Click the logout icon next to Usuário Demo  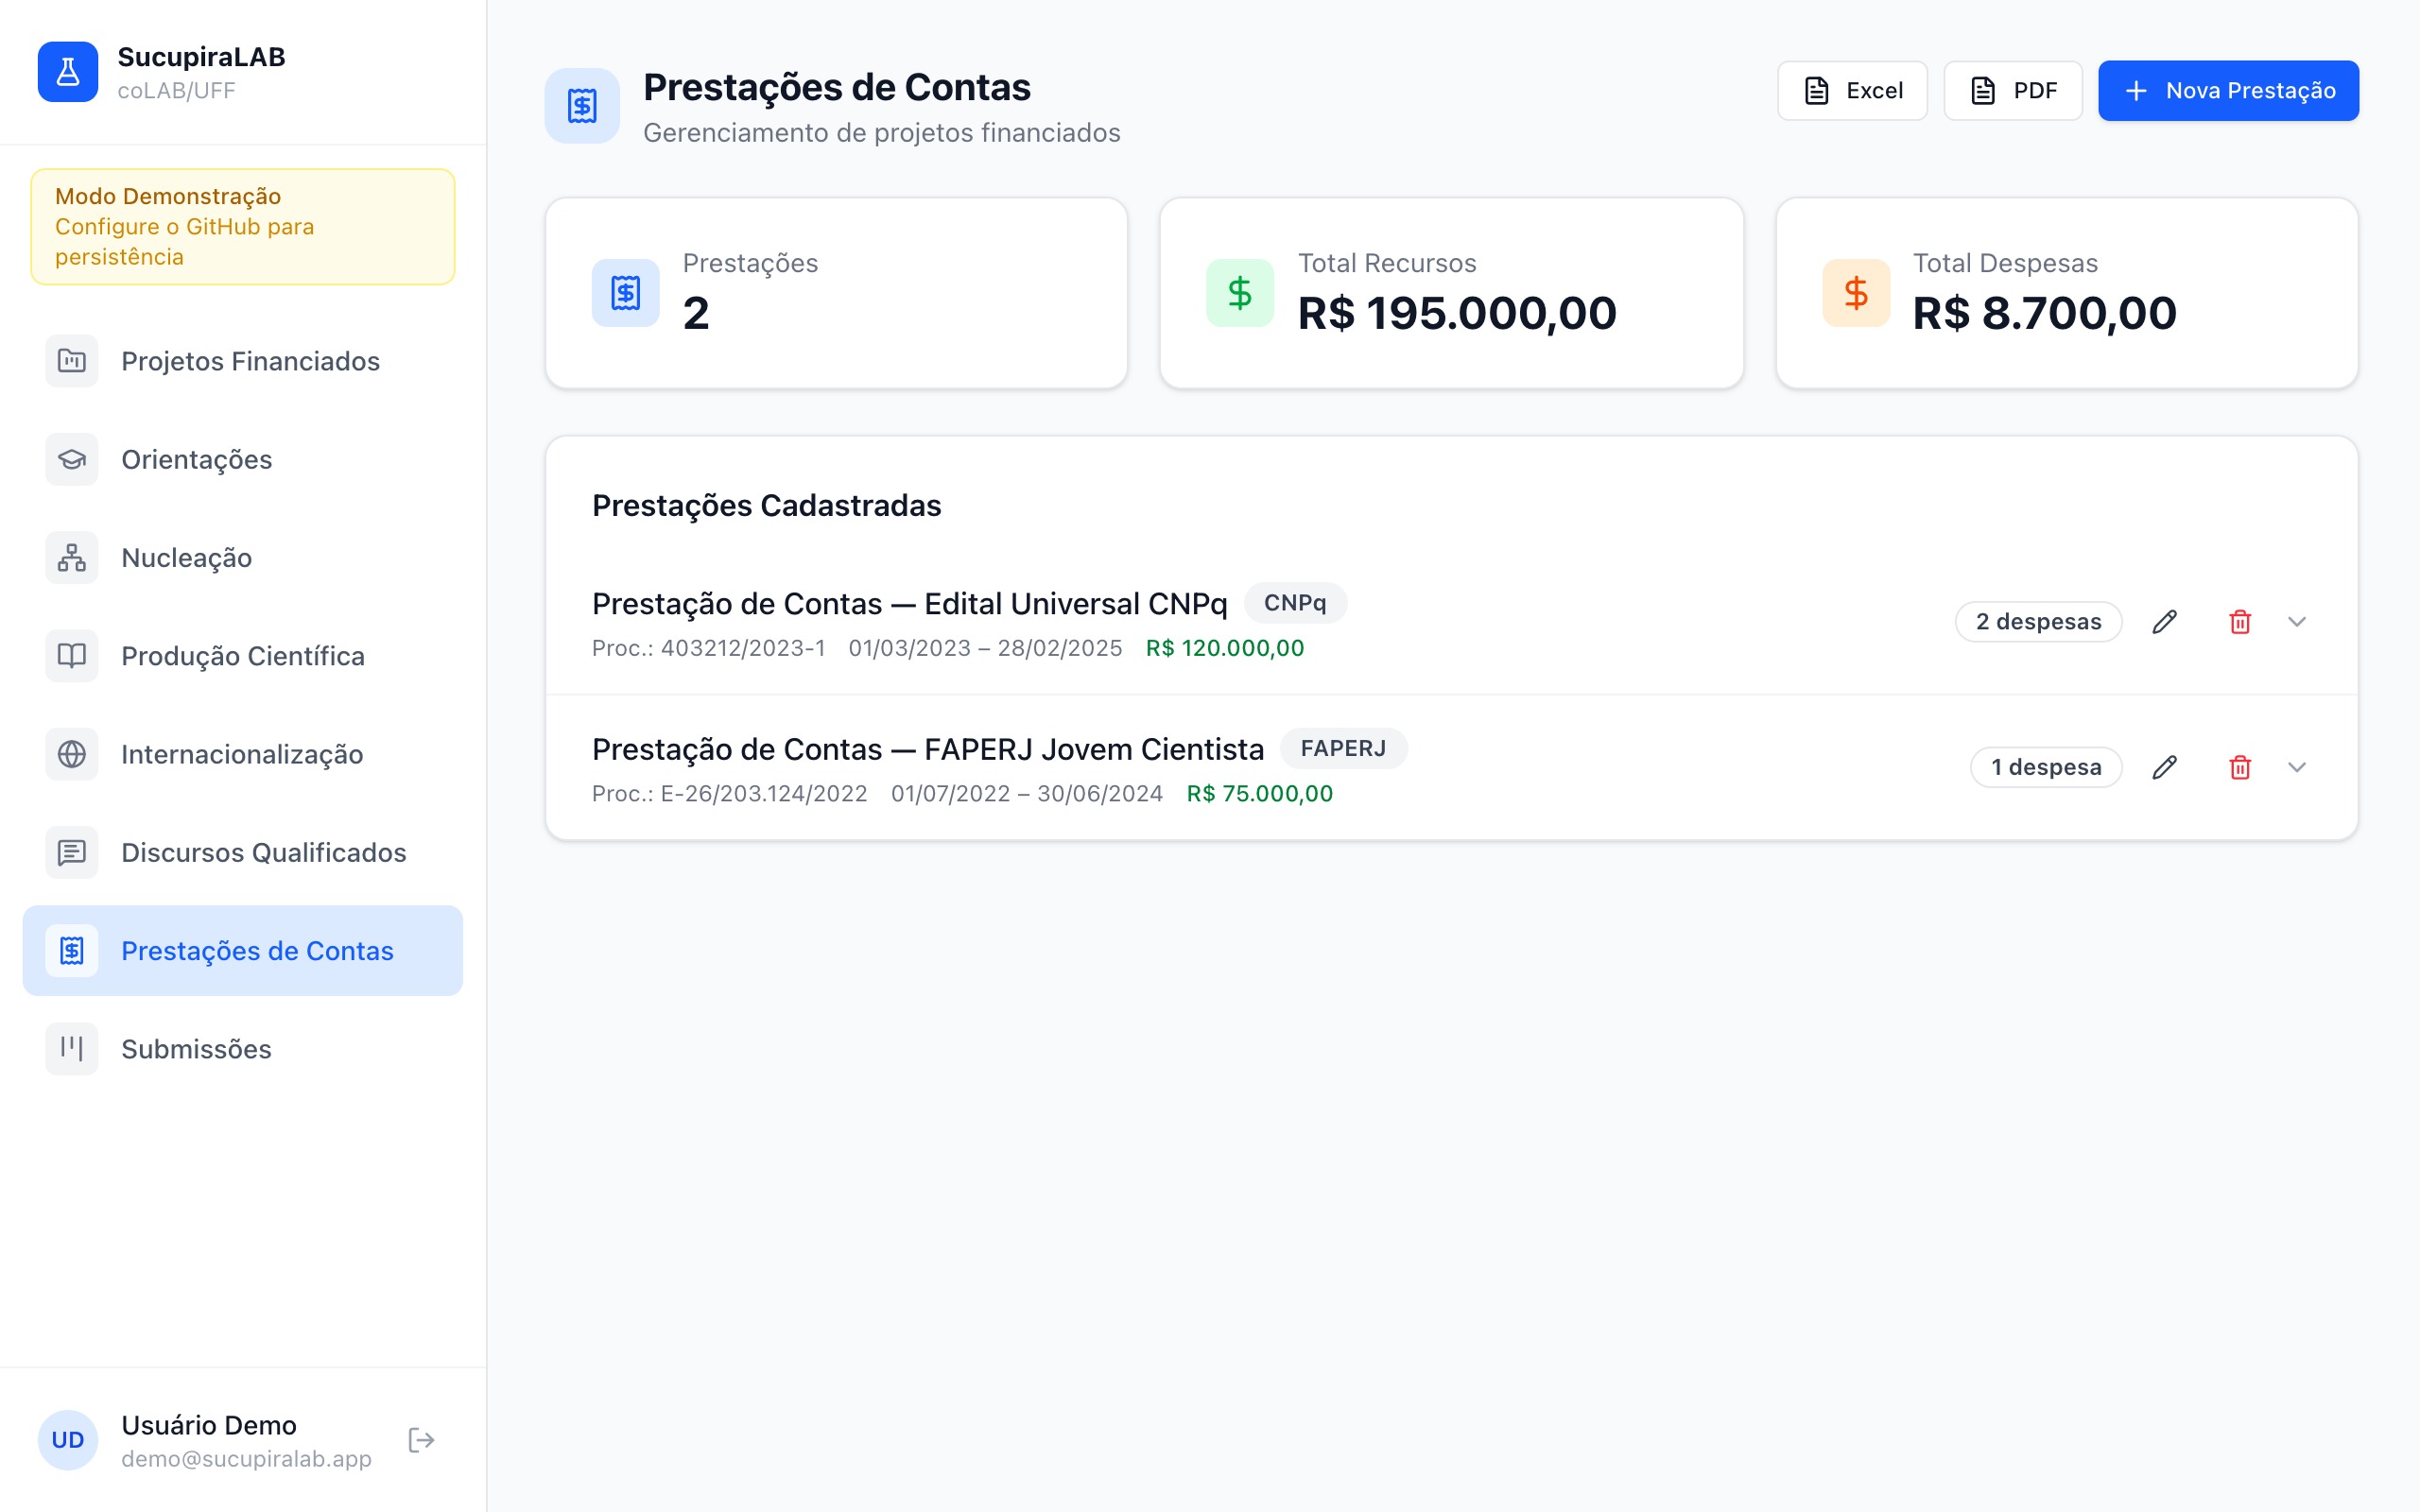420,1439
